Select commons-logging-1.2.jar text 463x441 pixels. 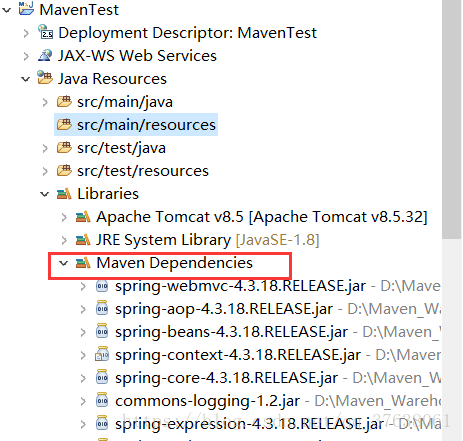[207, 401]
